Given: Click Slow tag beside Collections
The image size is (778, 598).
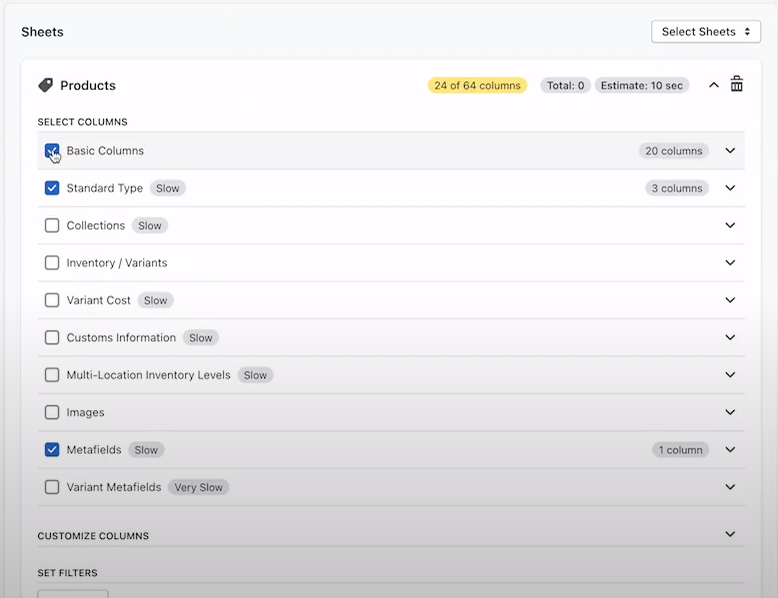Looking at the screenshot, I should 150,226.
